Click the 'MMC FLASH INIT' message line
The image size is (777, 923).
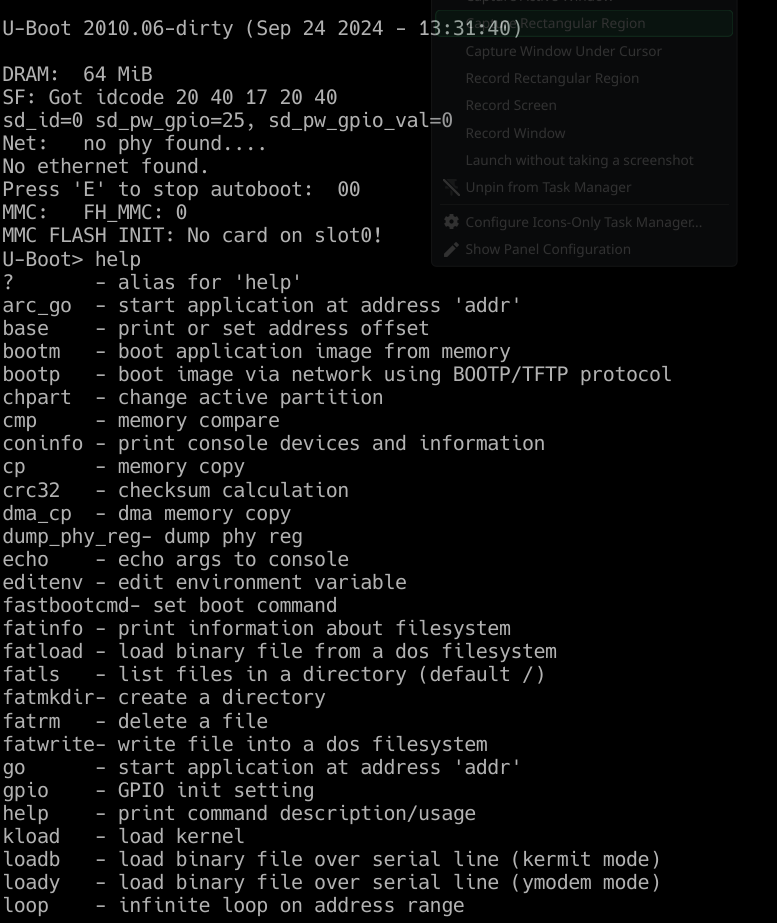click(192, 236)
